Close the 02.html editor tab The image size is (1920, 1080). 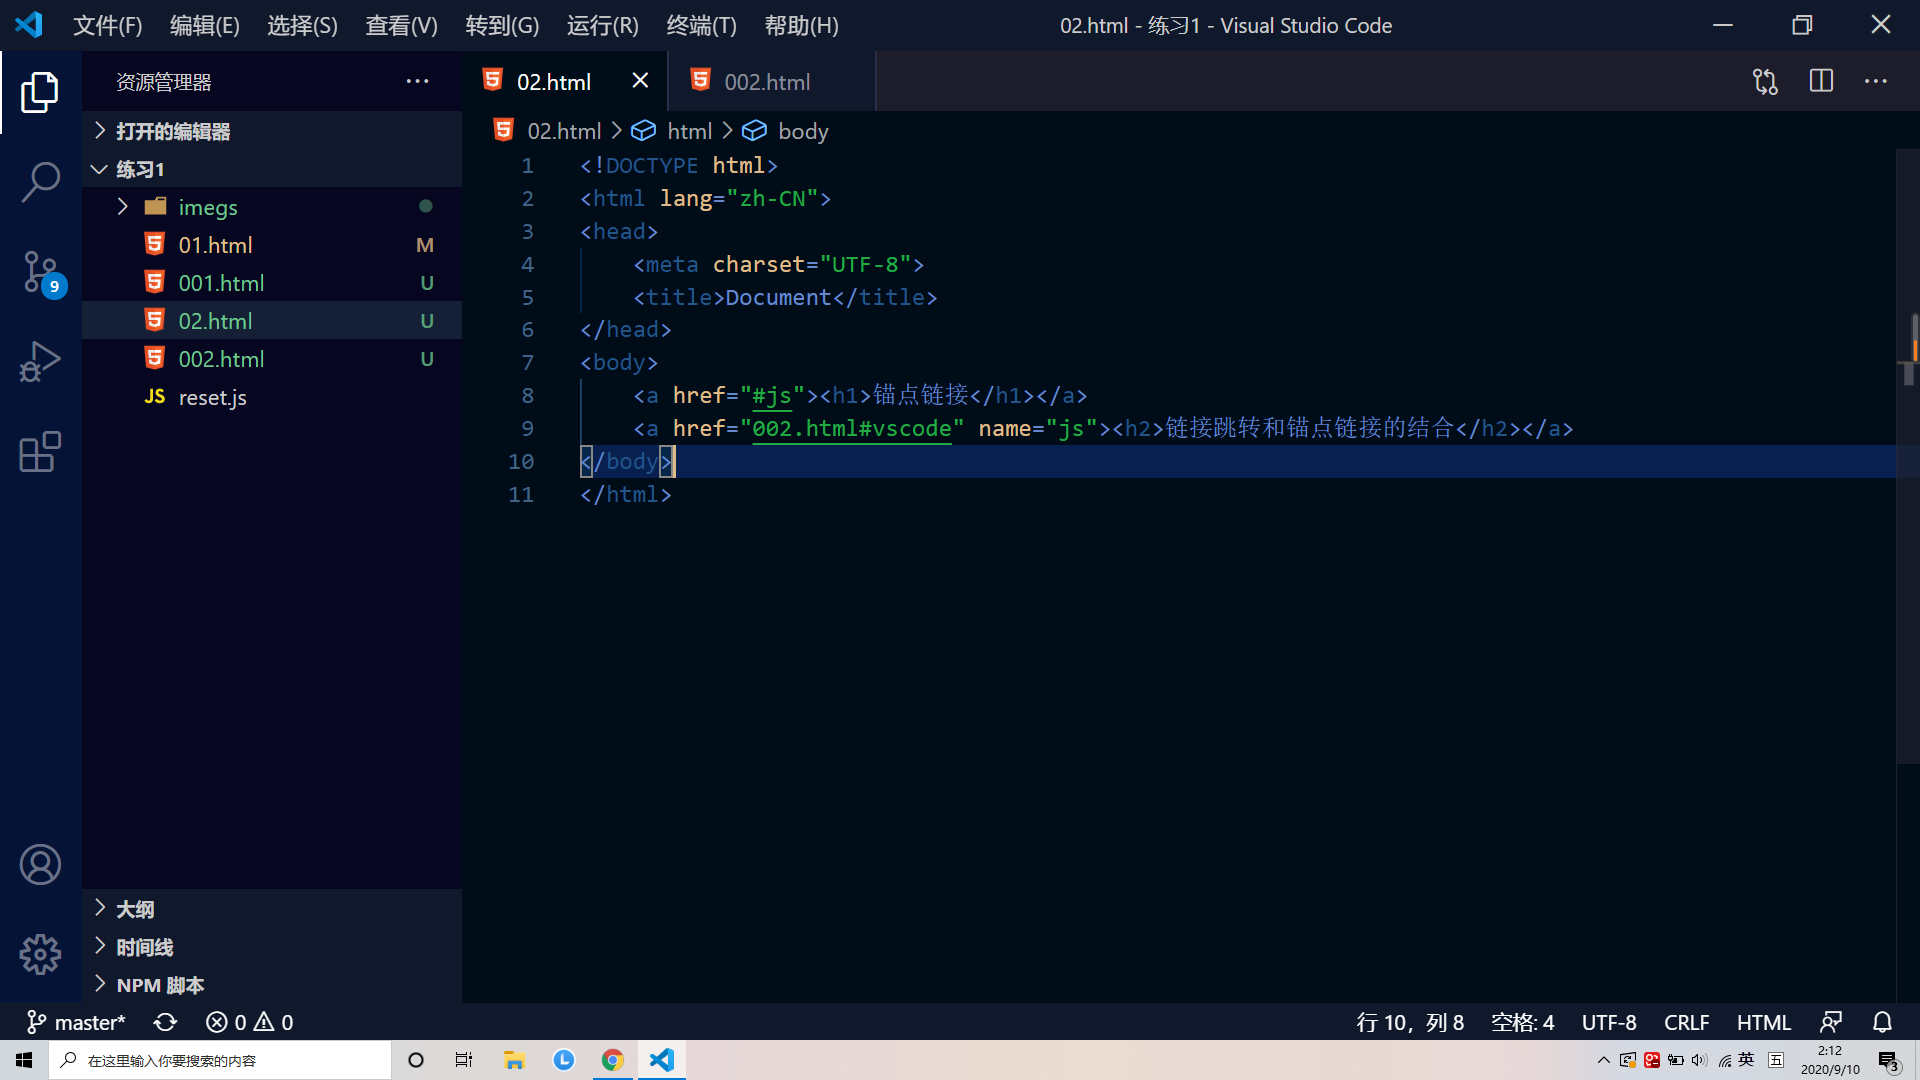[640, 81]
